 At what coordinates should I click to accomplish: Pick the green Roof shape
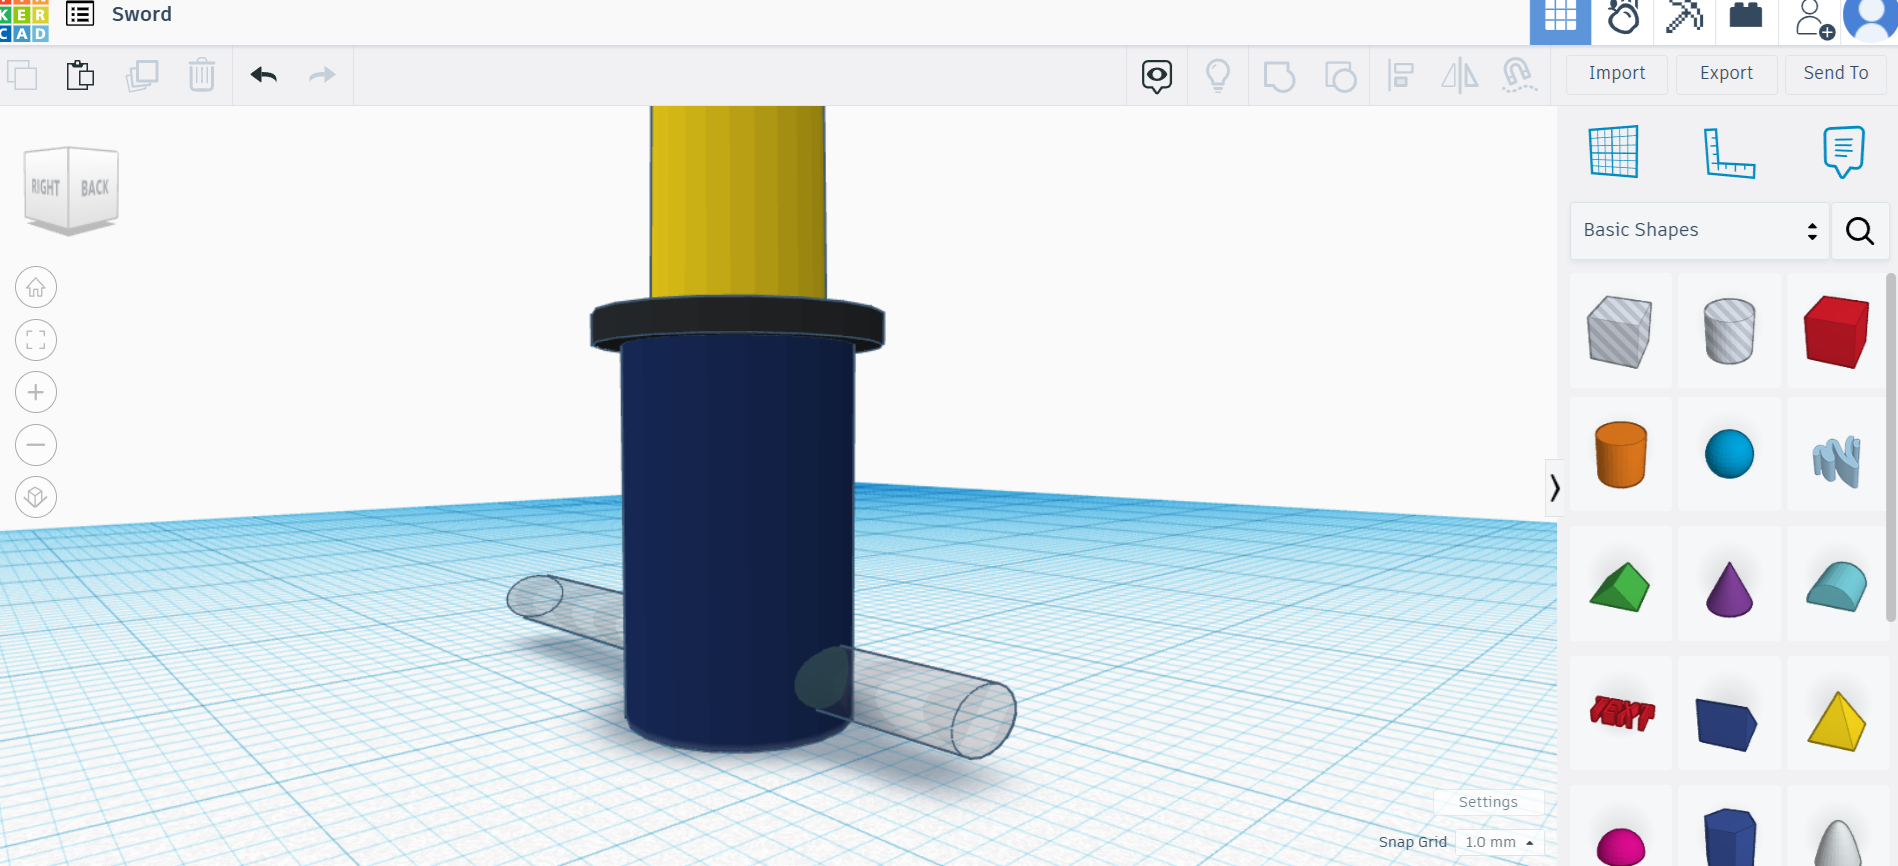pos(1620,586)
